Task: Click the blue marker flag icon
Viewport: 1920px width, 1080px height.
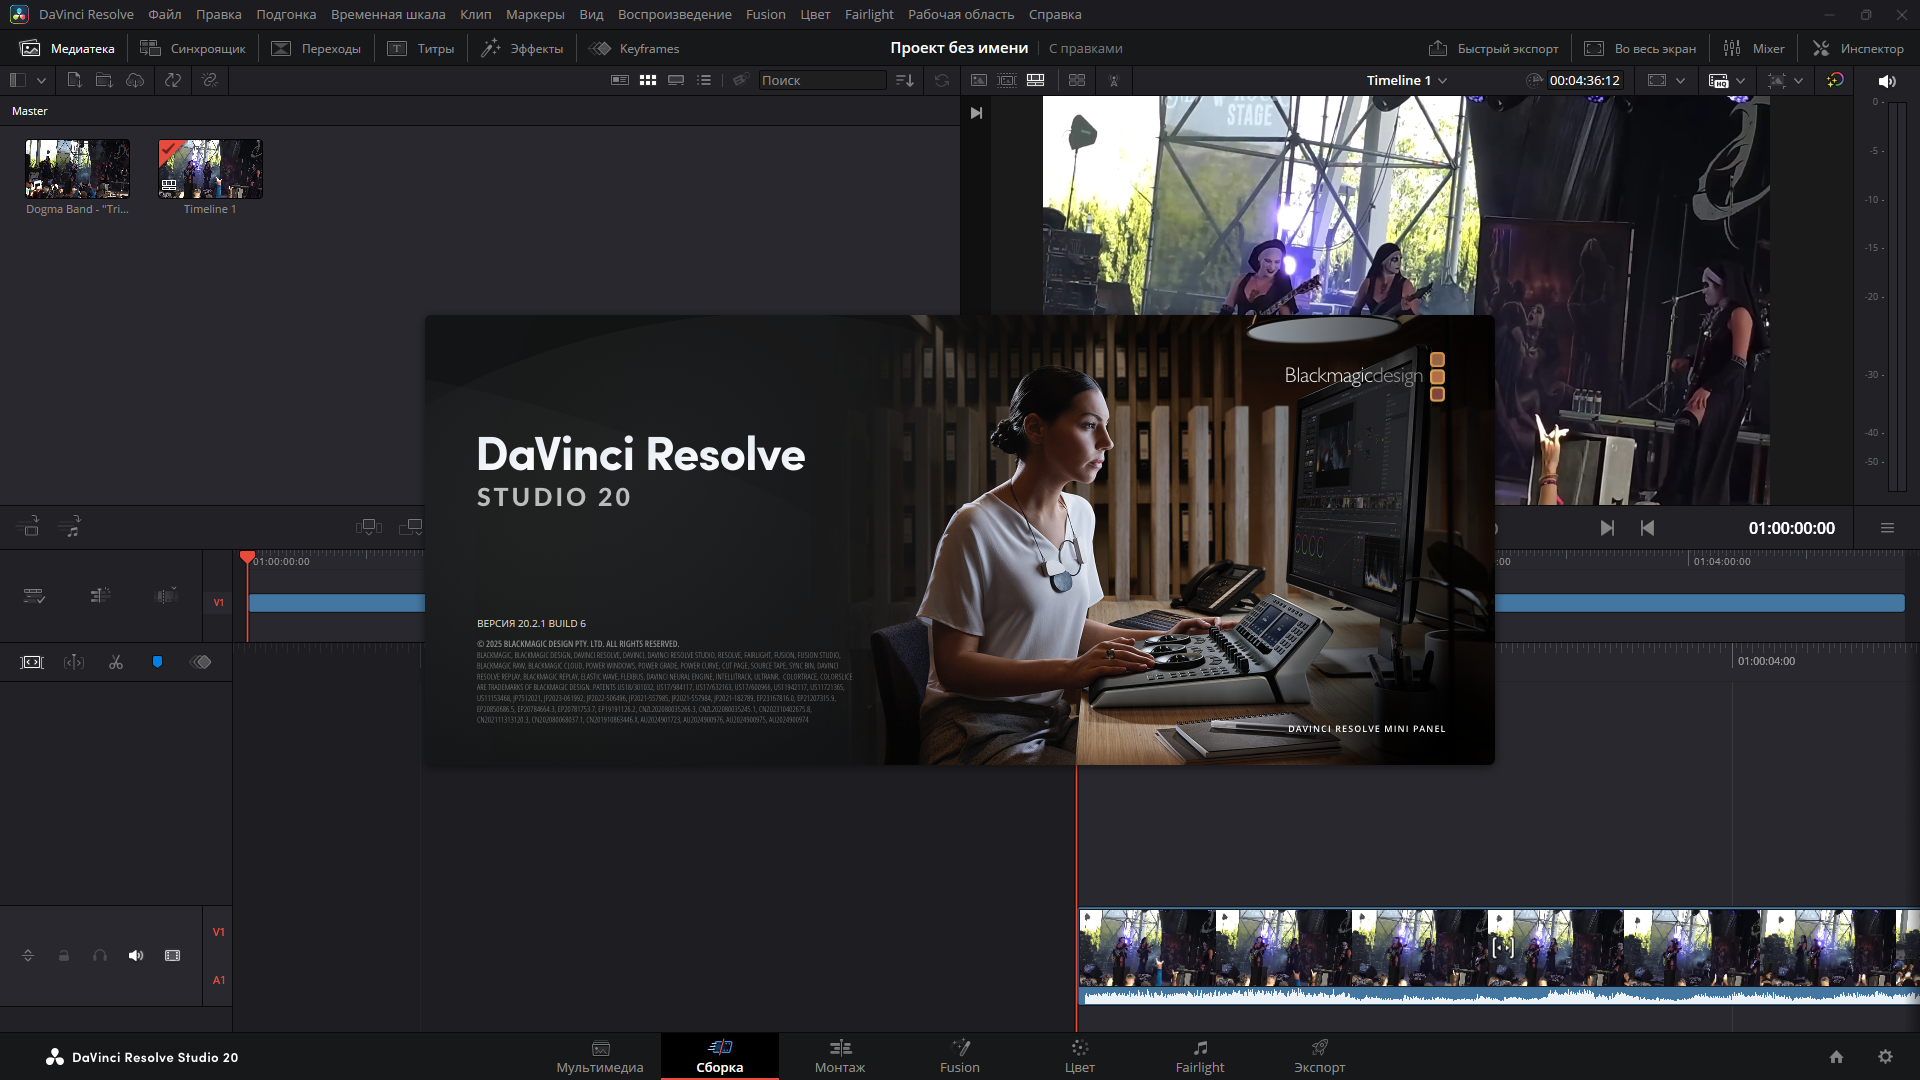Action: point(157,662)
